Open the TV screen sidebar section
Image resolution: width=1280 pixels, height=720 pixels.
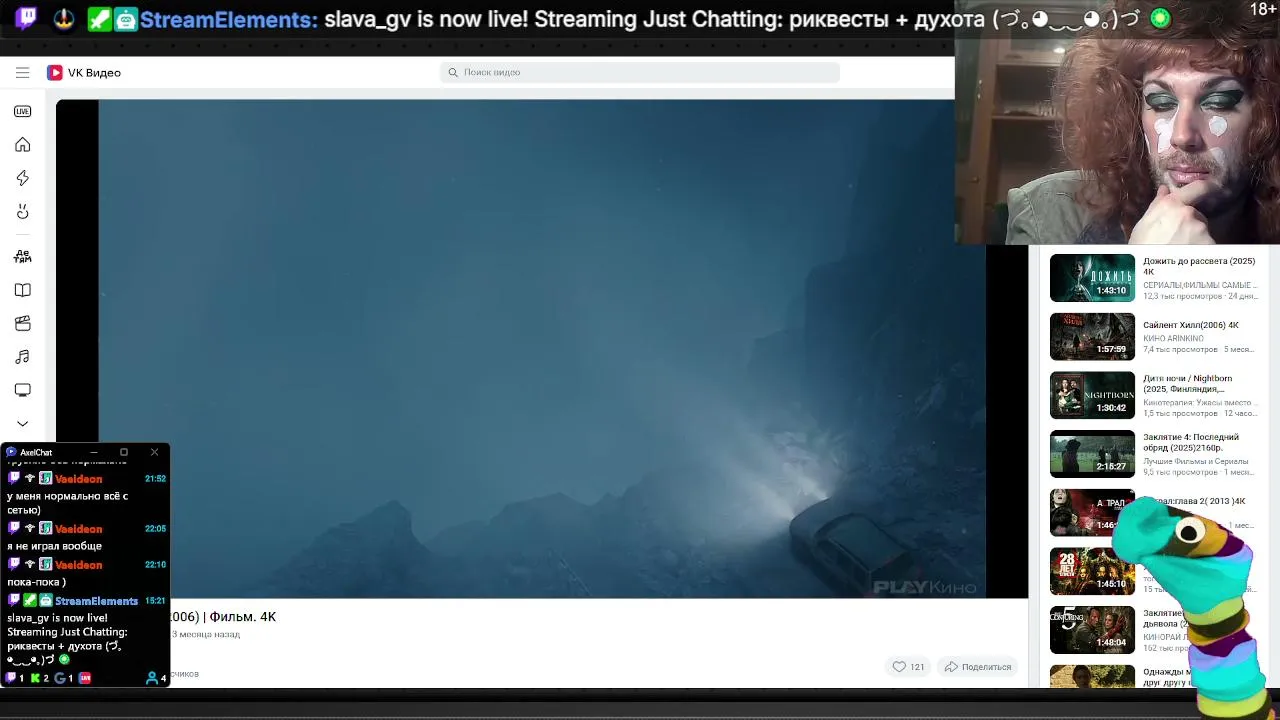(22, 390)
